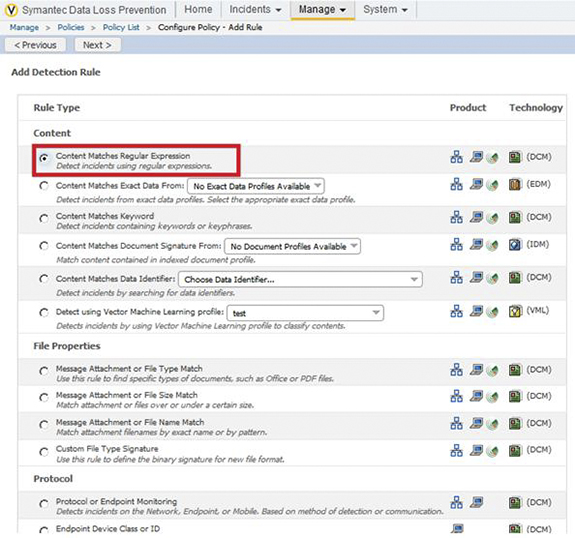Click DCM icon in File Size Match row
This screenshot has width=575, height=538.
(x=515, y=396)
